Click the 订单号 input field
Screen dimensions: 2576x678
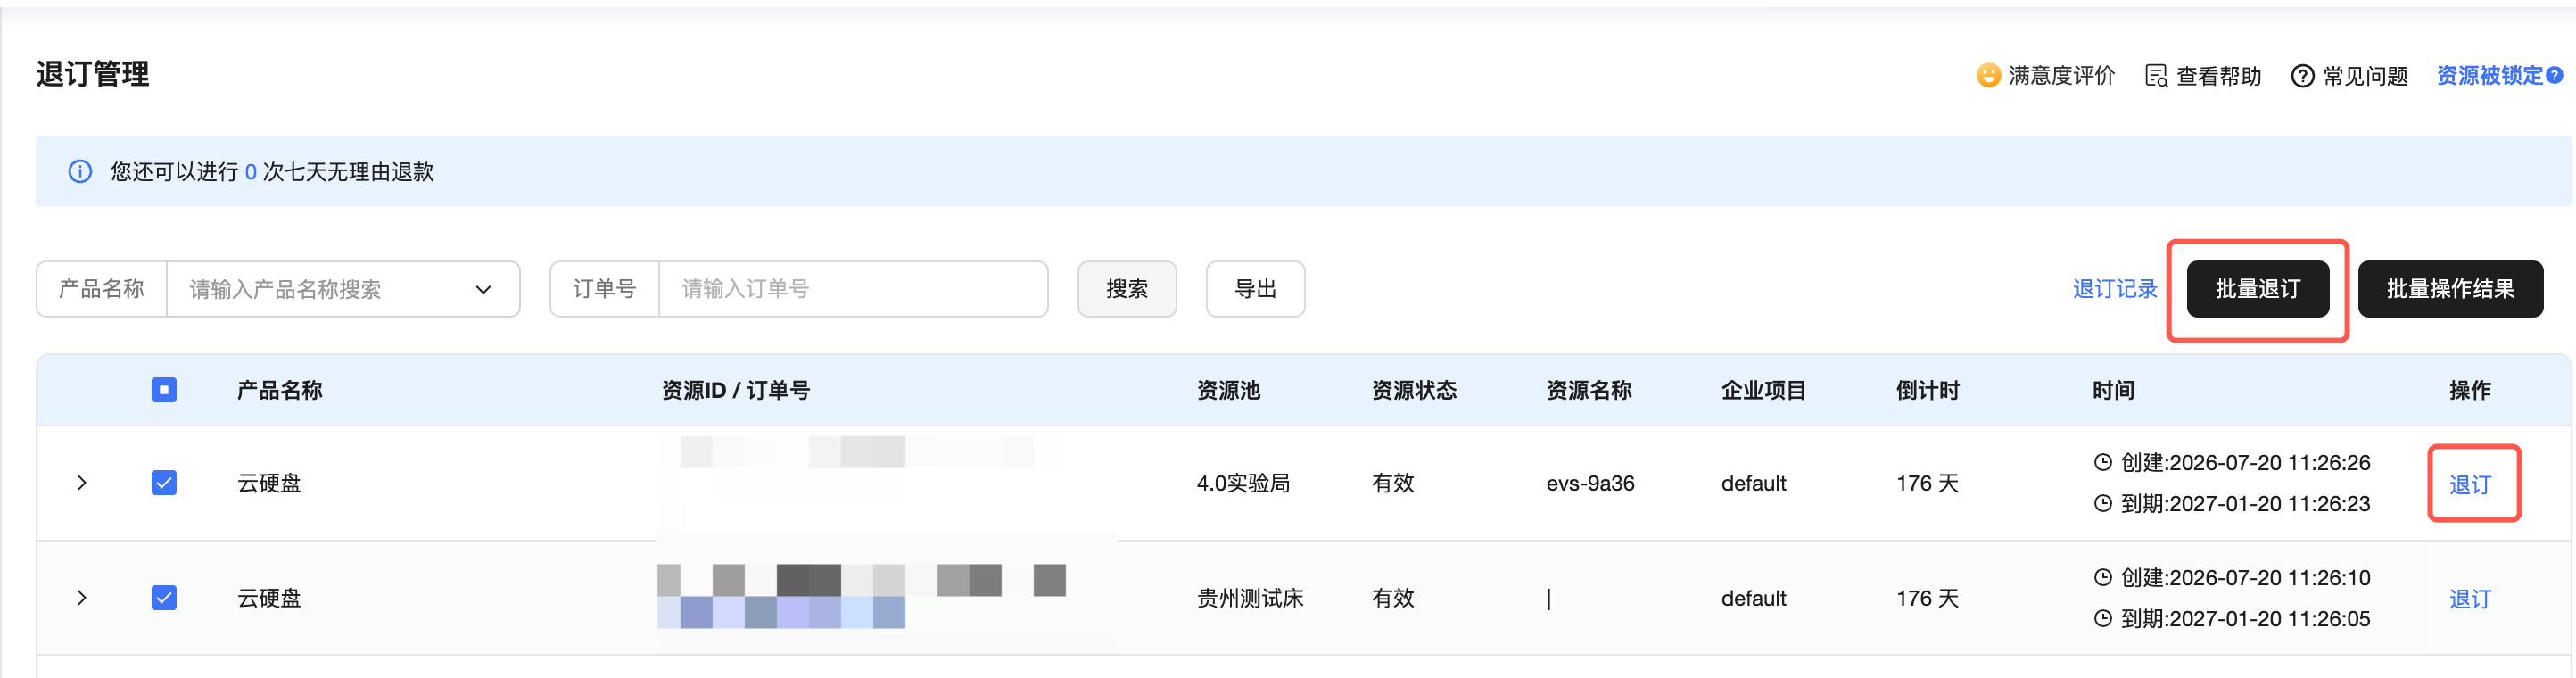[x=853, y=289]
